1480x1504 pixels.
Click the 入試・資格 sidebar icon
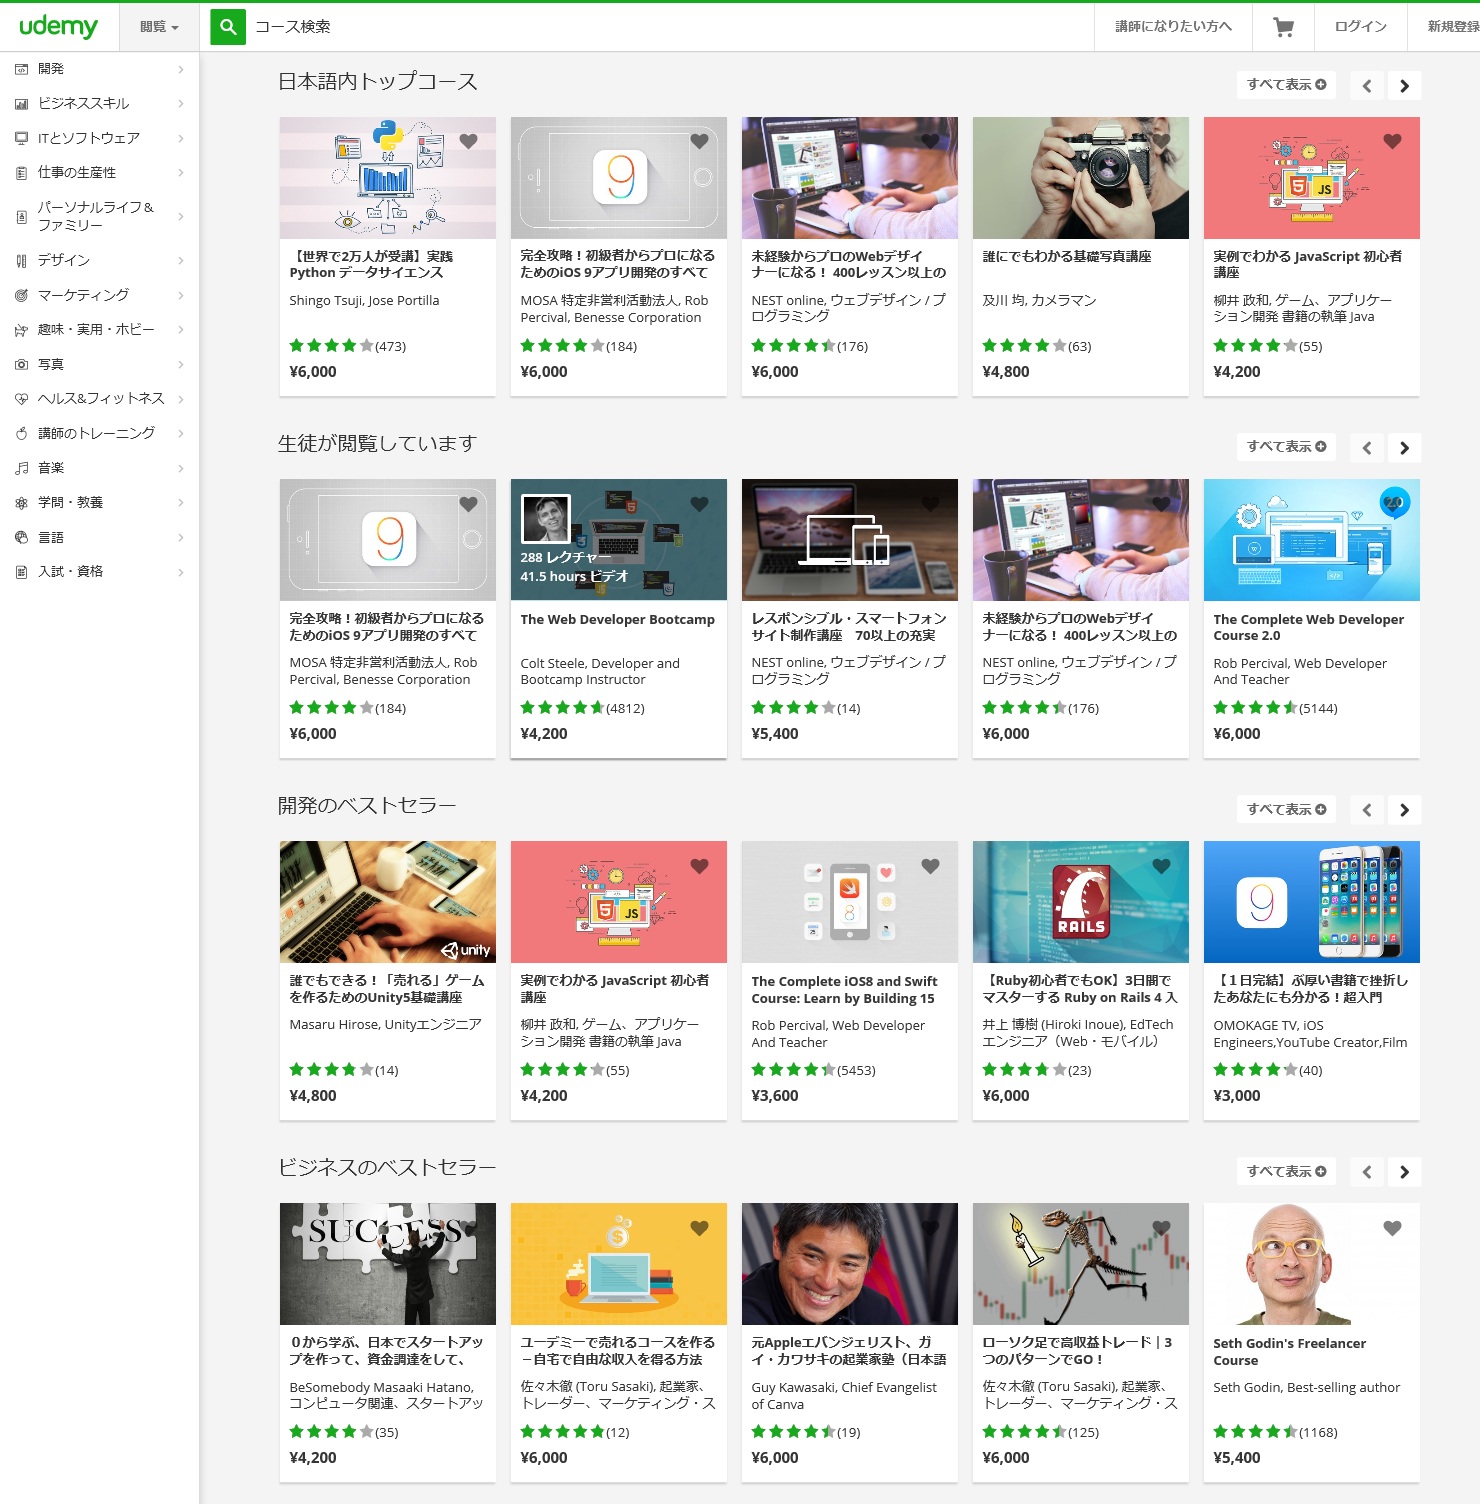point(21,572)
